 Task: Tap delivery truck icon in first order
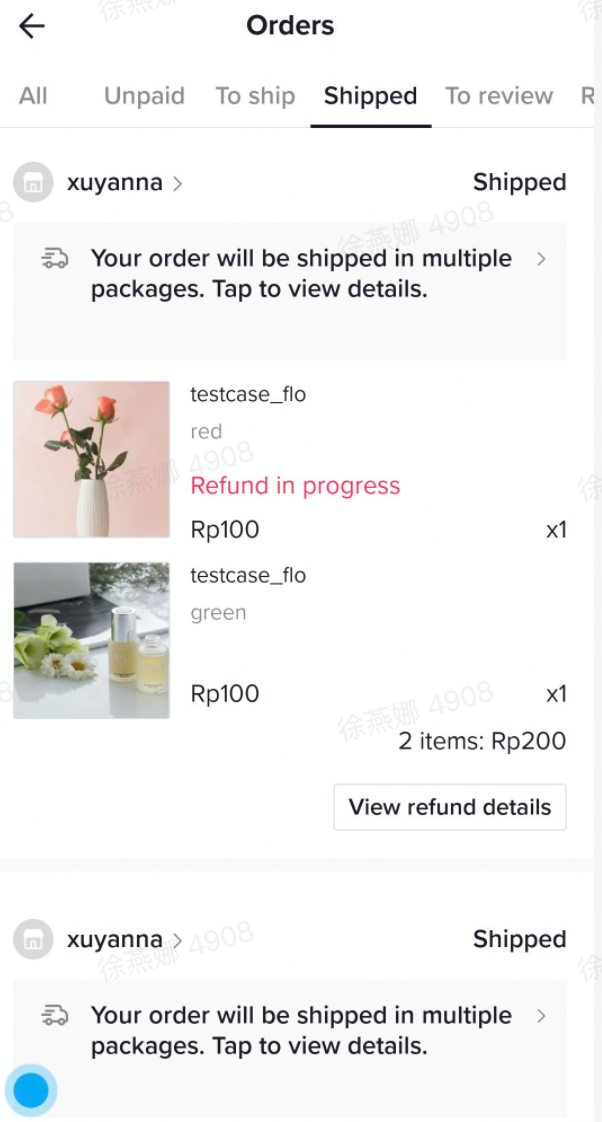55,259
